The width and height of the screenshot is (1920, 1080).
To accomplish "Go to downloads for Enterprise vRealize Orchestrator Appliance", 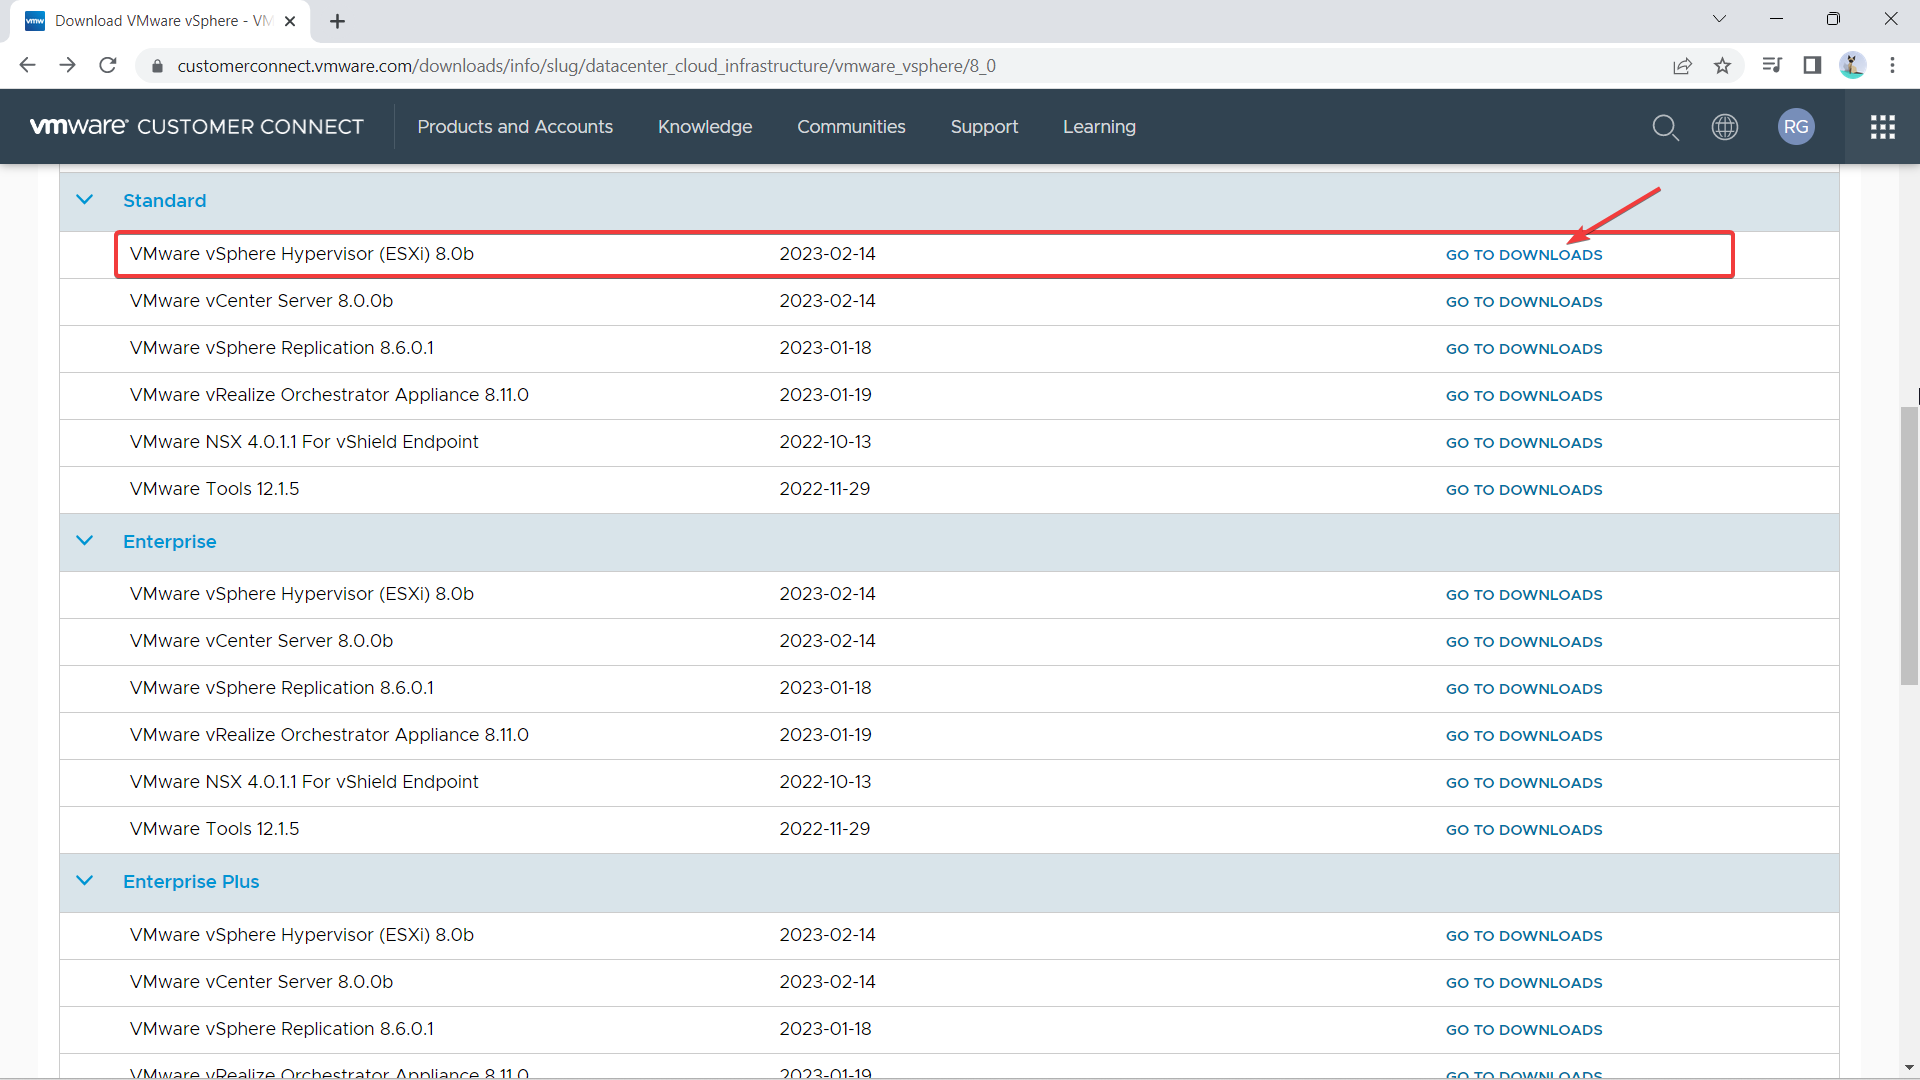I will [x=1523, y=736].
